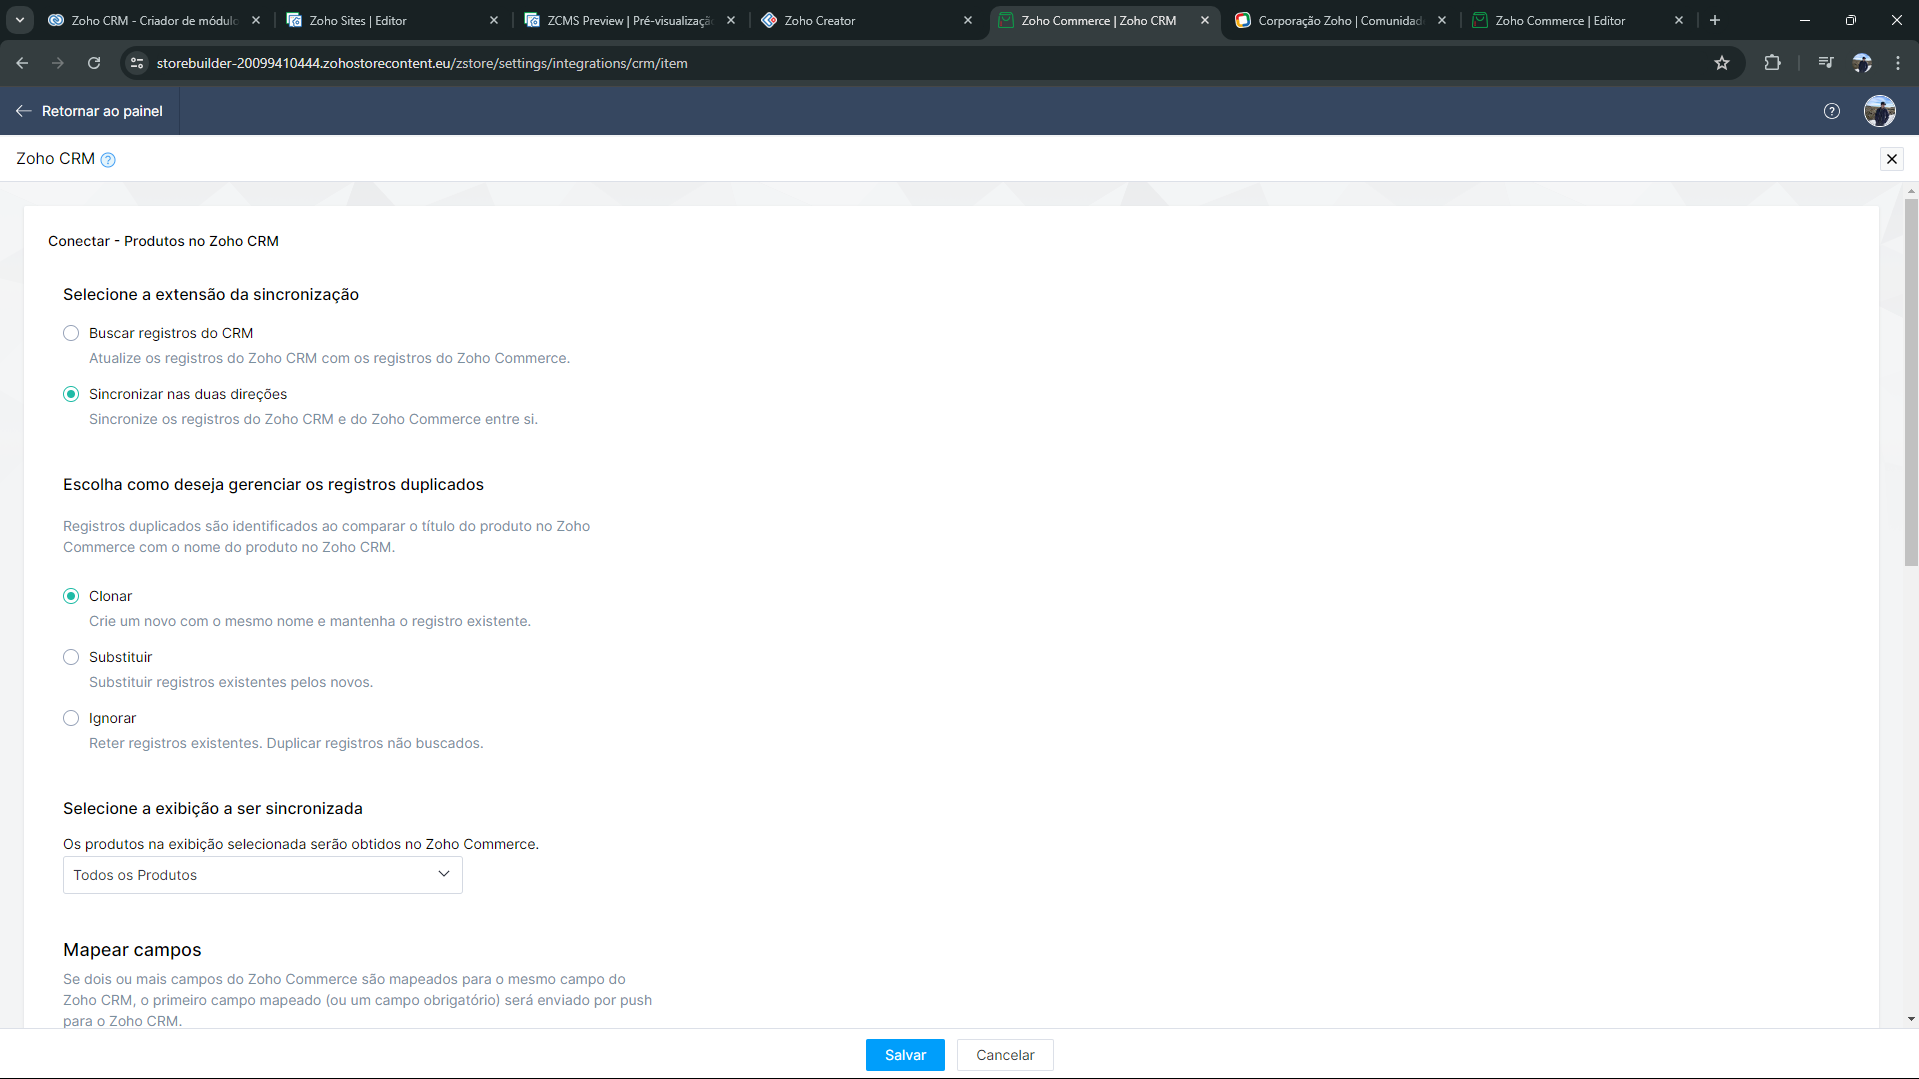Close the 'Zoho Sites | Editor' tab

point(494,20)
